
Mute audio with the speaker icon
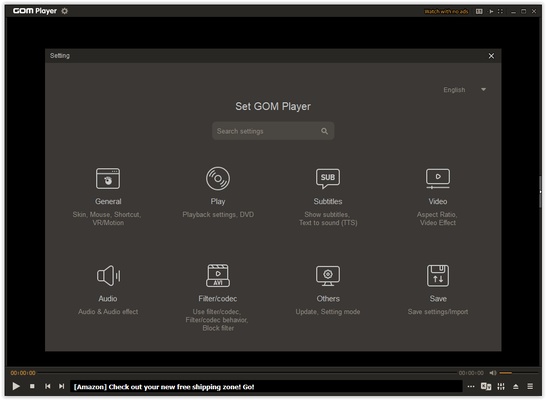click(493, 373)
